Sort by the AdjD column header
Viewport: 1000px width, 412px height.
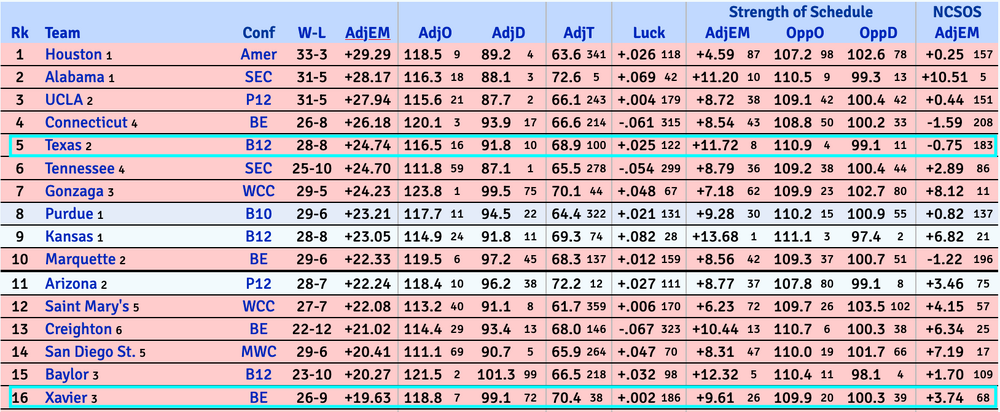[496, 32]
